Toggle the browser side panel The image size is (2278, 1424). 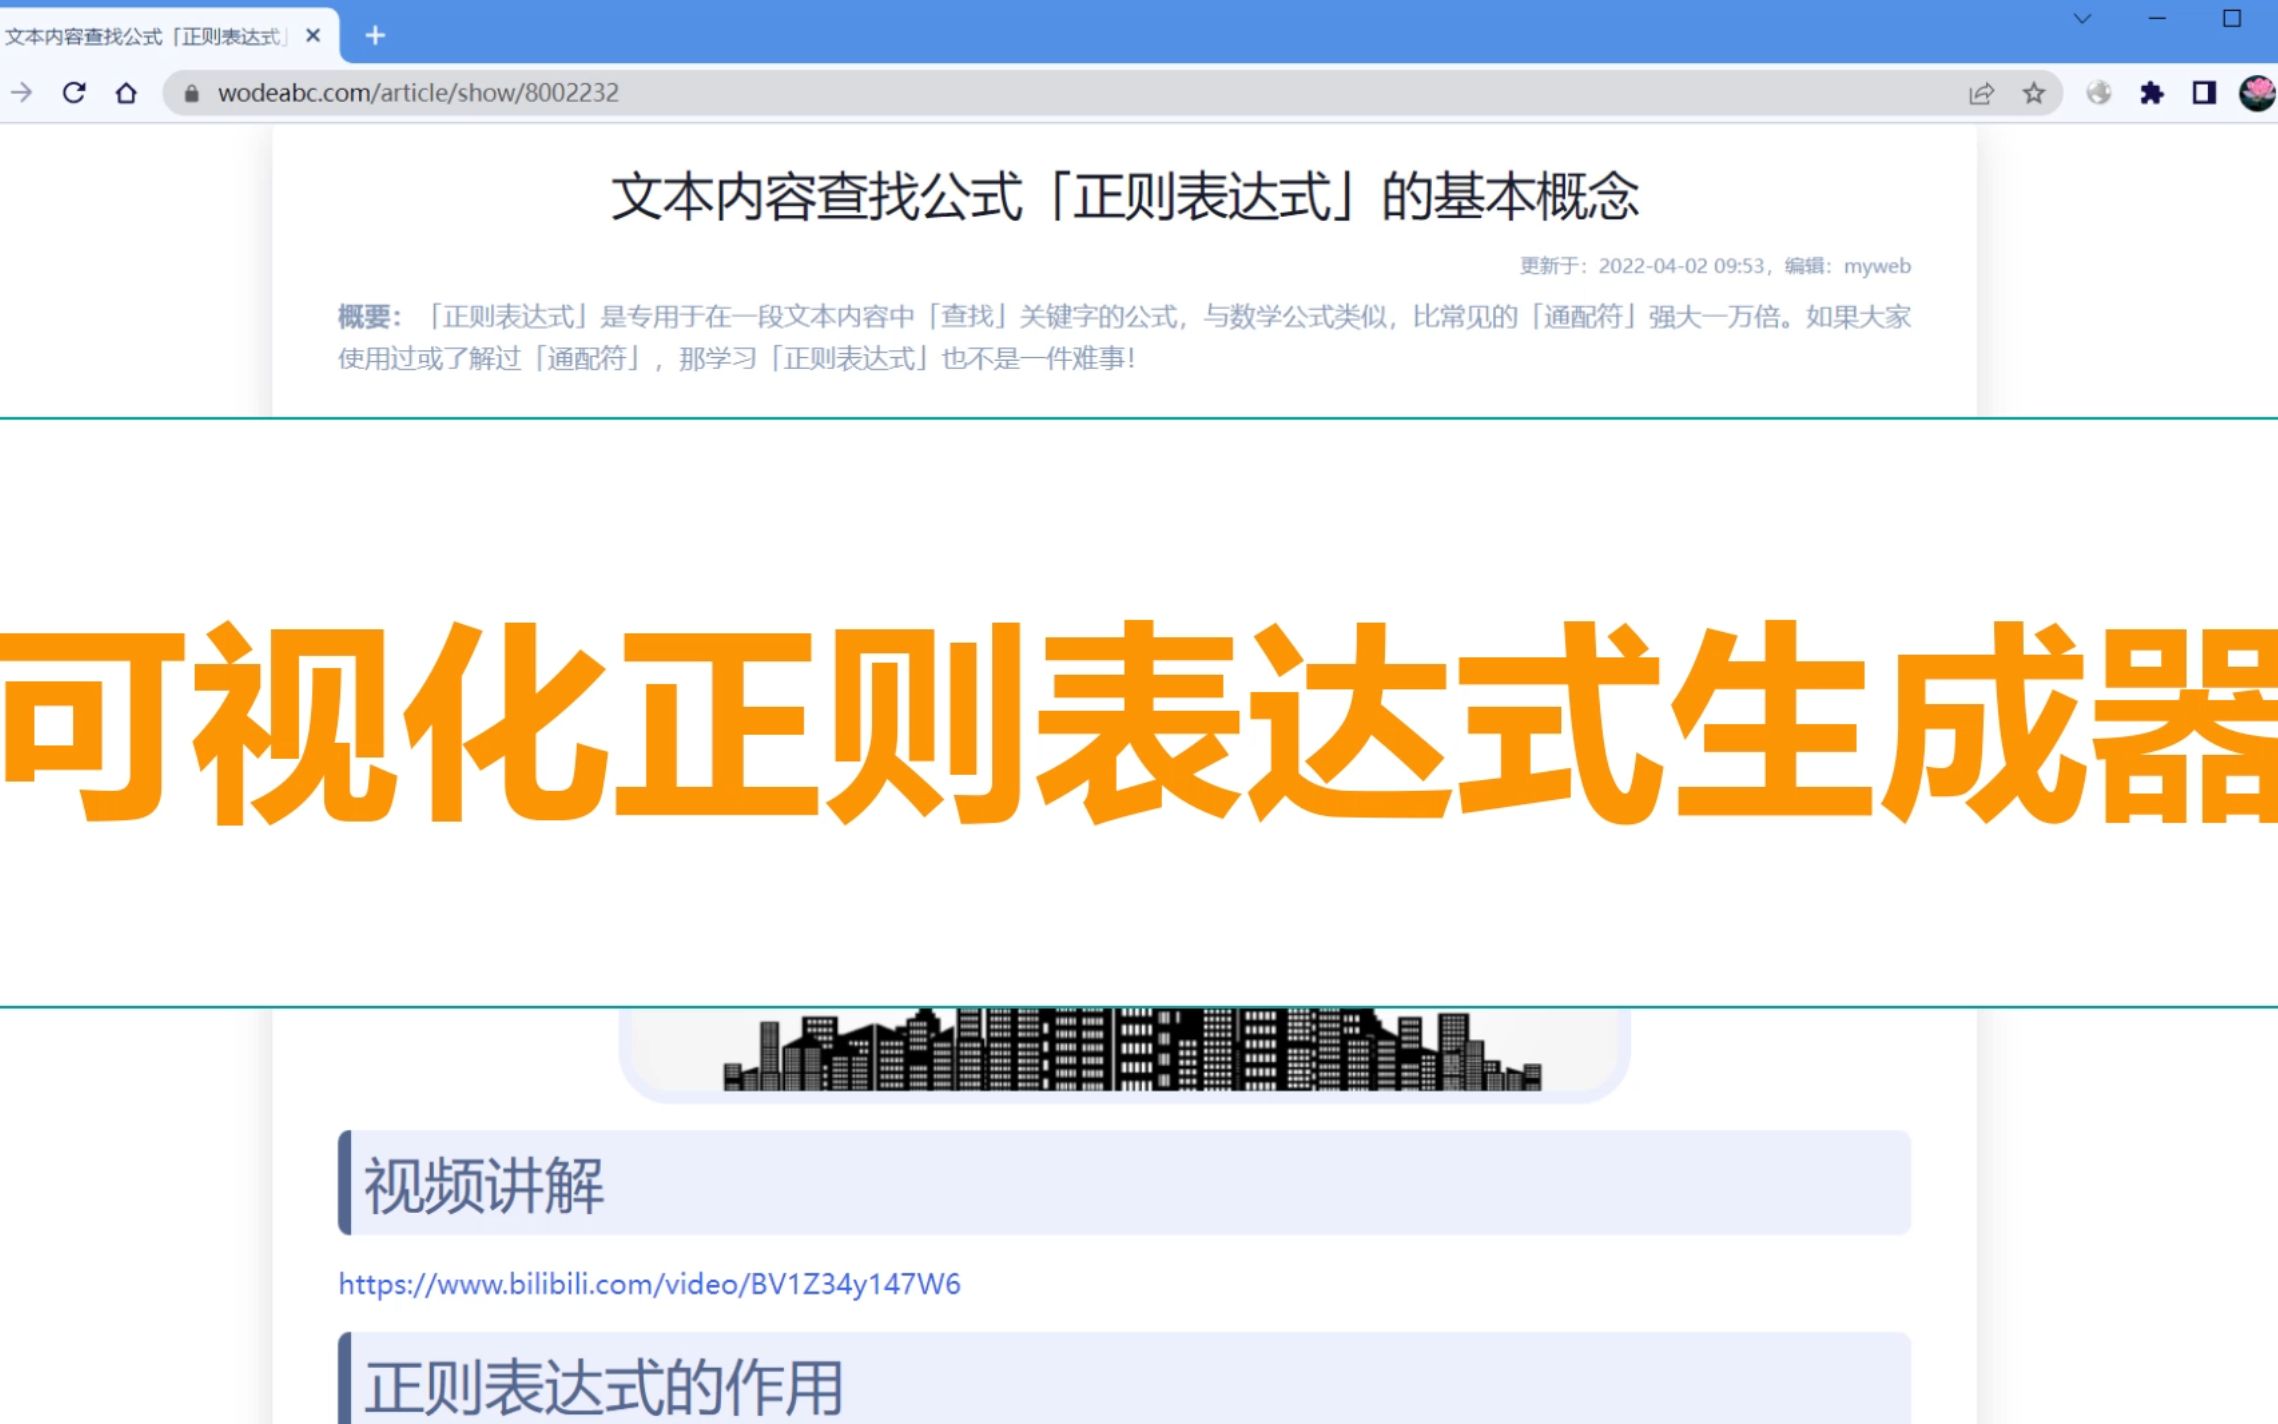point(2204,93)
